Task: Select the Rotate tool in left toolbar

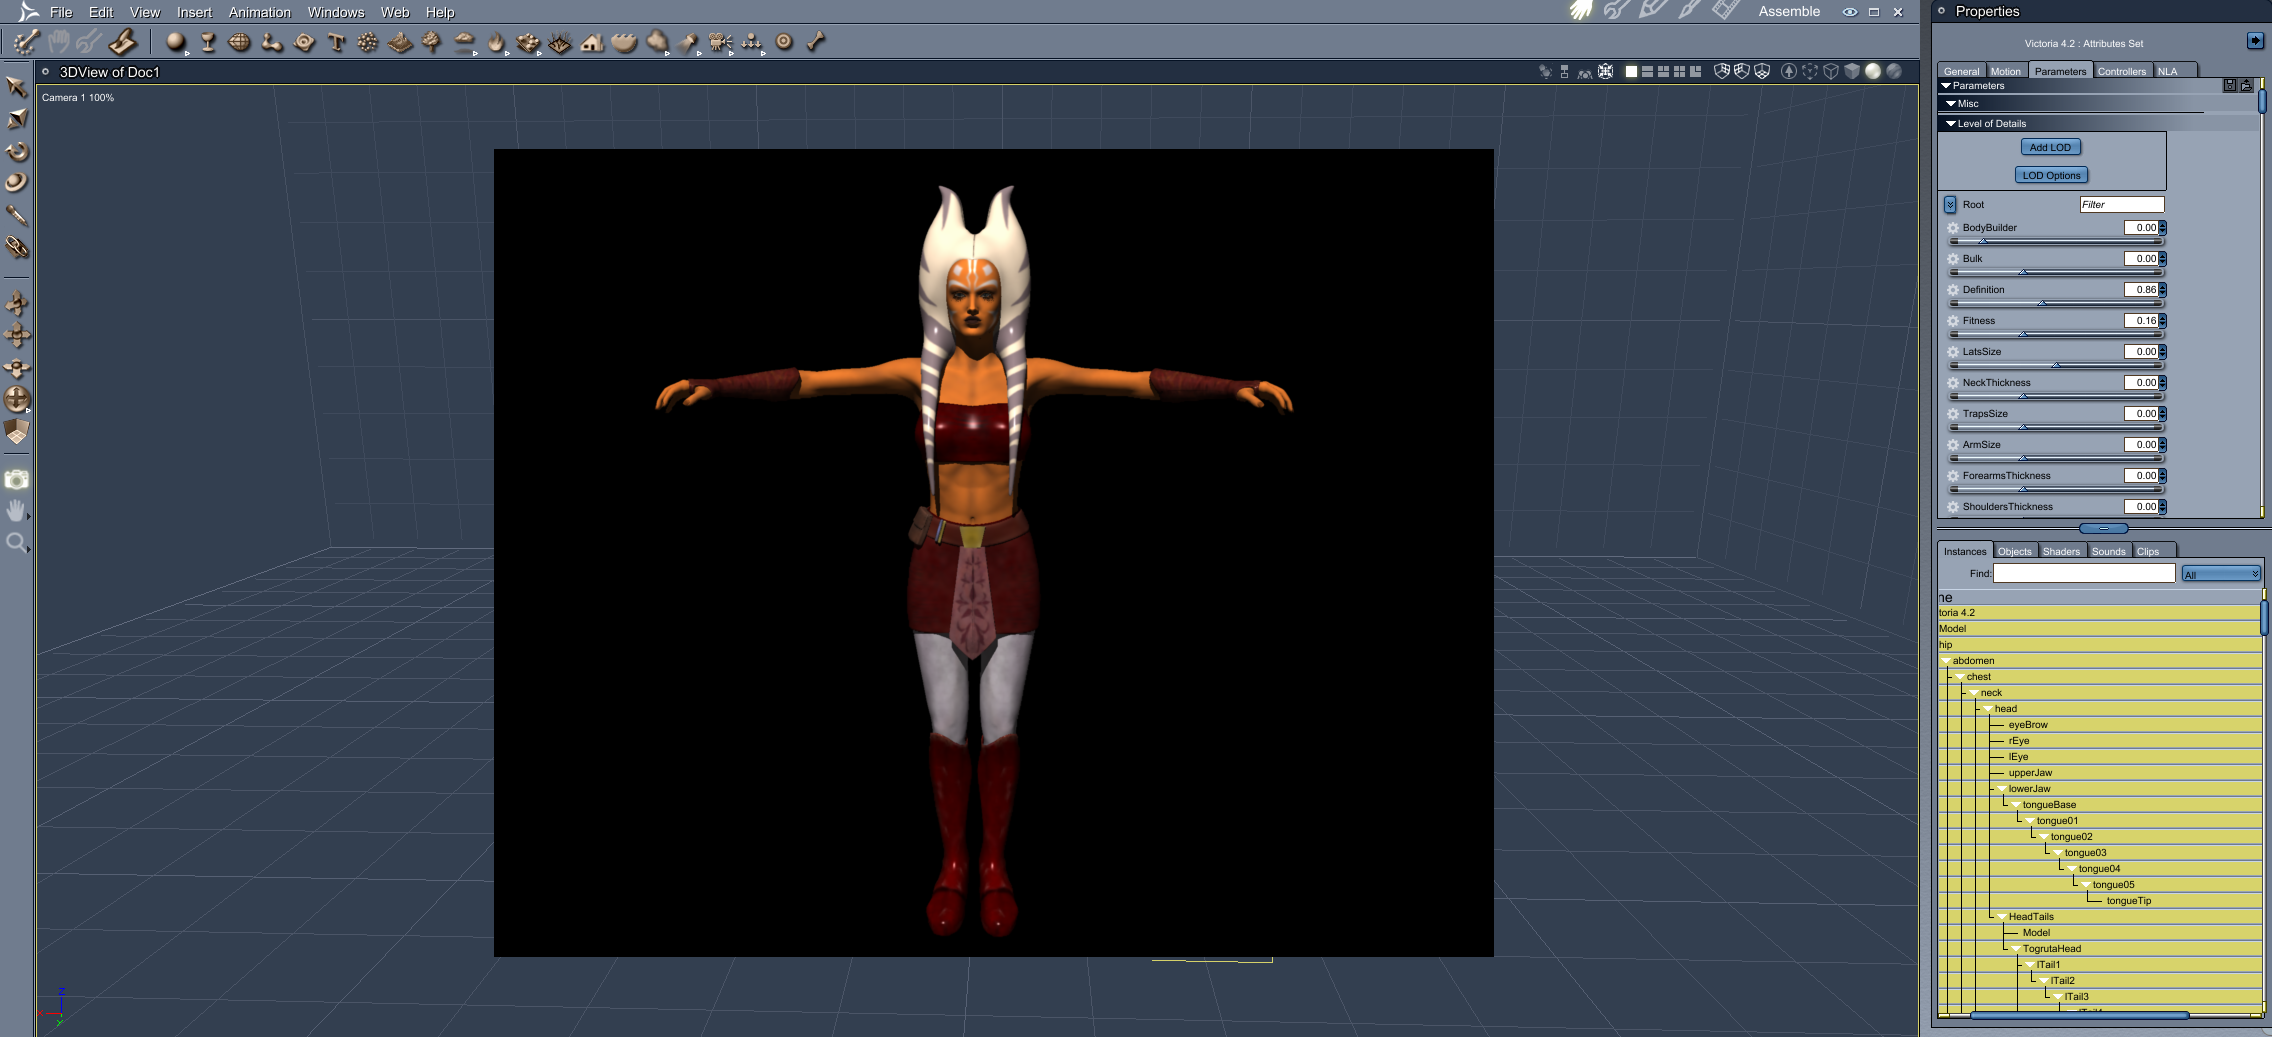Action: pyautogui.click(x=16, y=151)
